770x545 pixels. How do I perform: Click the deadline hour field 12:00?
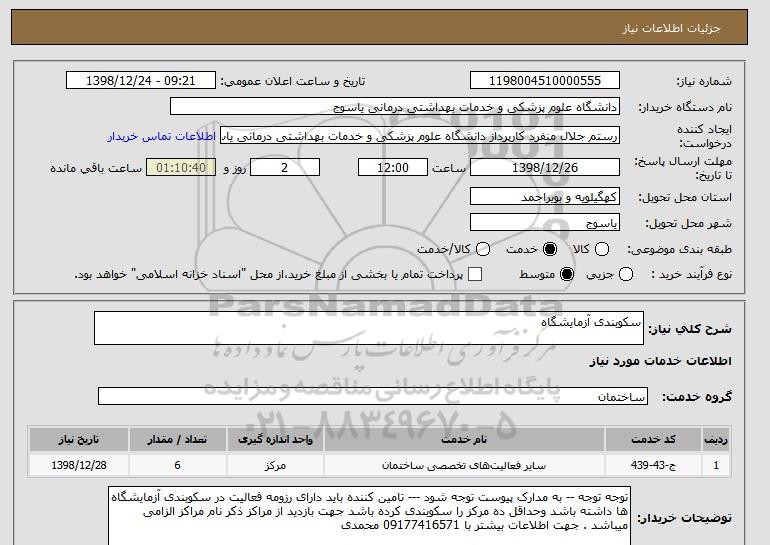[x=393, y=167]
